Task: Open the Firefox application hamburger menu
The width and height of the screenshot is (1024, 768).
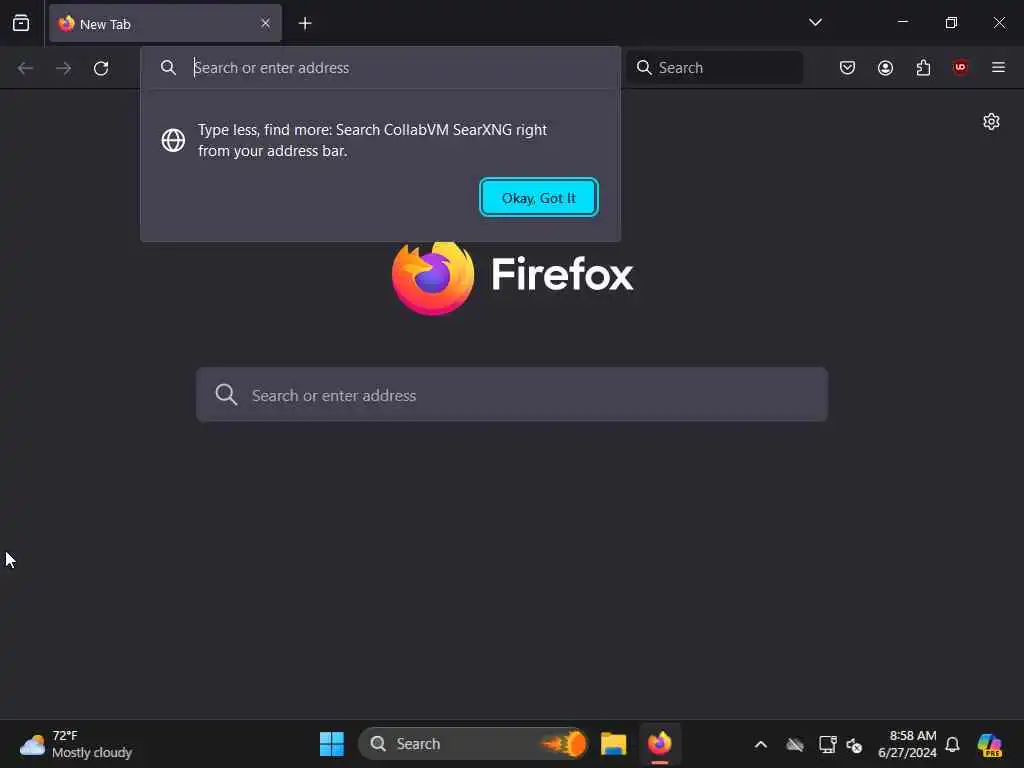Action: [999, 68]
